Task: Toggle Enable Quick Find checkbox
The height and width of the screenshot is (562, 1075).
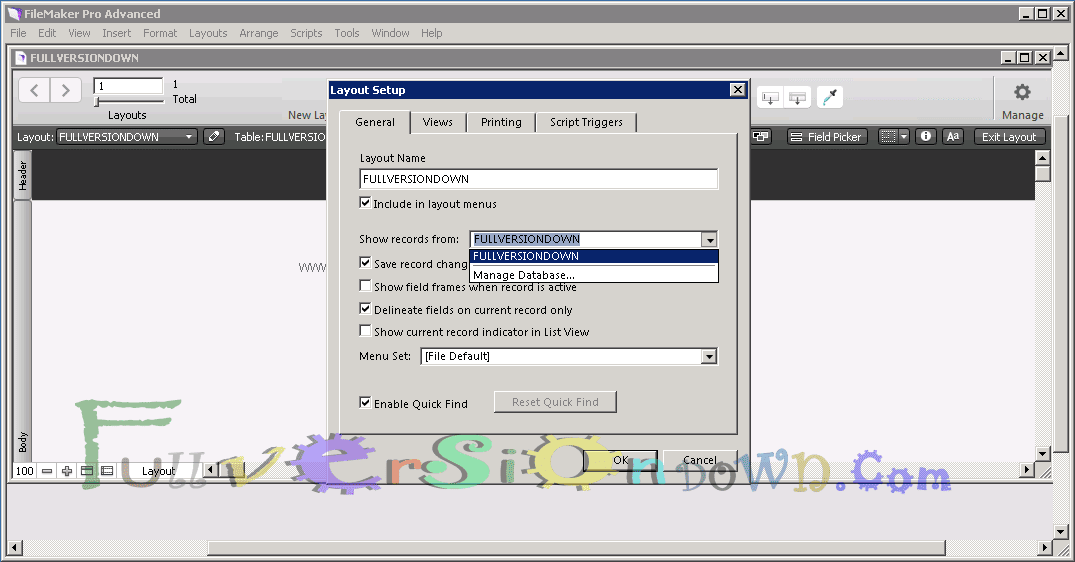Action: coord(365,403)
